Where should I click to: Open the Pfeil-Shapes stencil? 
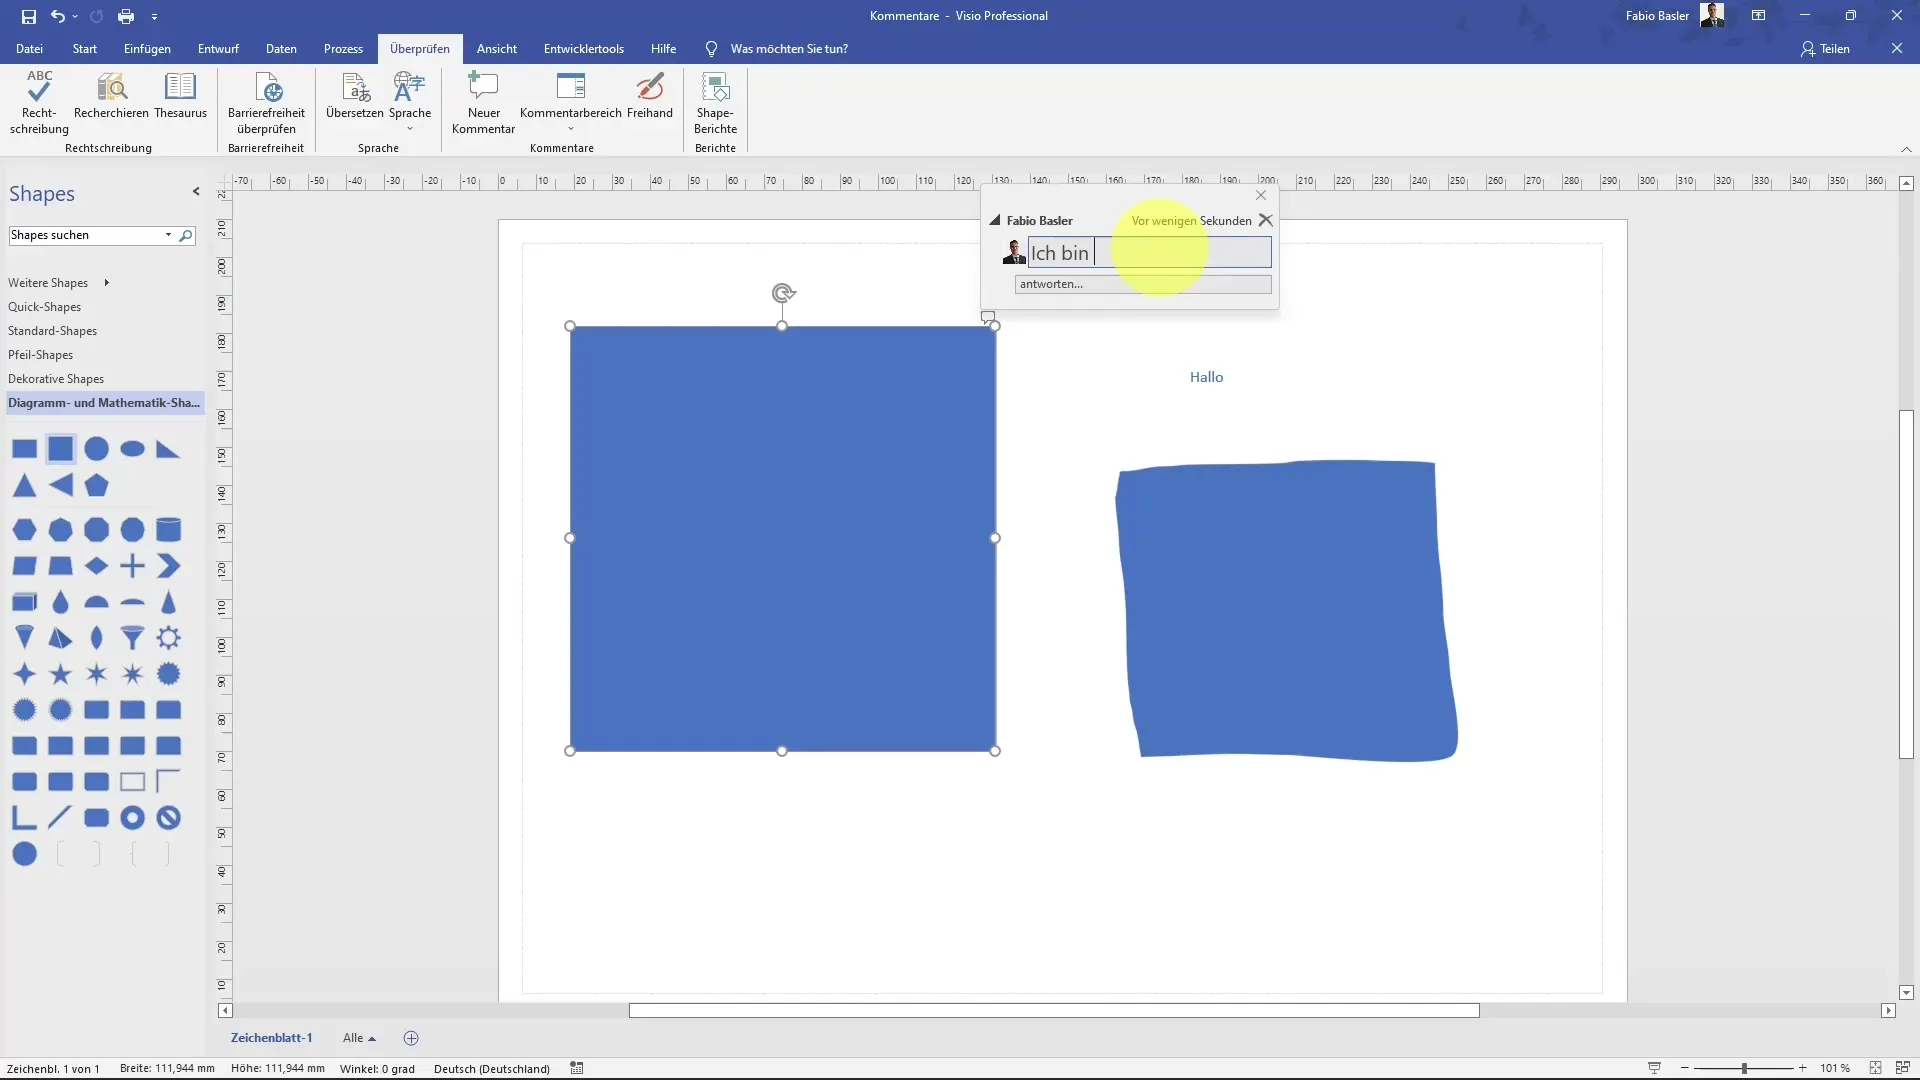click(x=40, y=355)
